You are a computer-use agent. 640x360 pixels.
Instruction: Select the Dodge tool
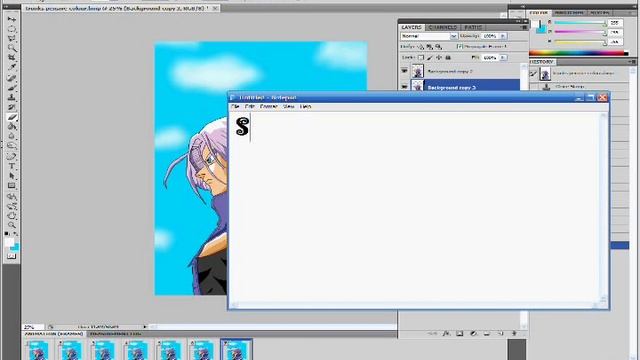[12, 146]
